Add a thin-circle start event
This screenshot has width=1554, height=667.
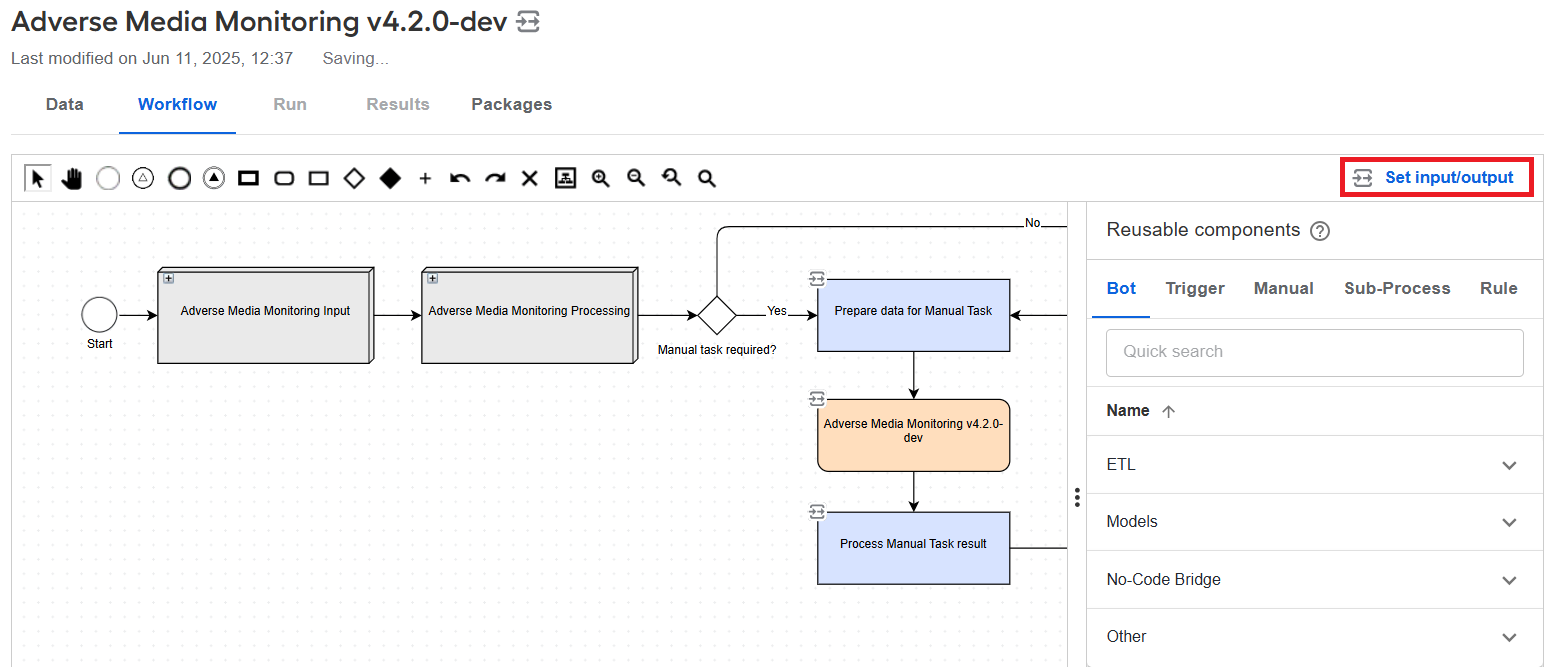[x=108, y=178]
